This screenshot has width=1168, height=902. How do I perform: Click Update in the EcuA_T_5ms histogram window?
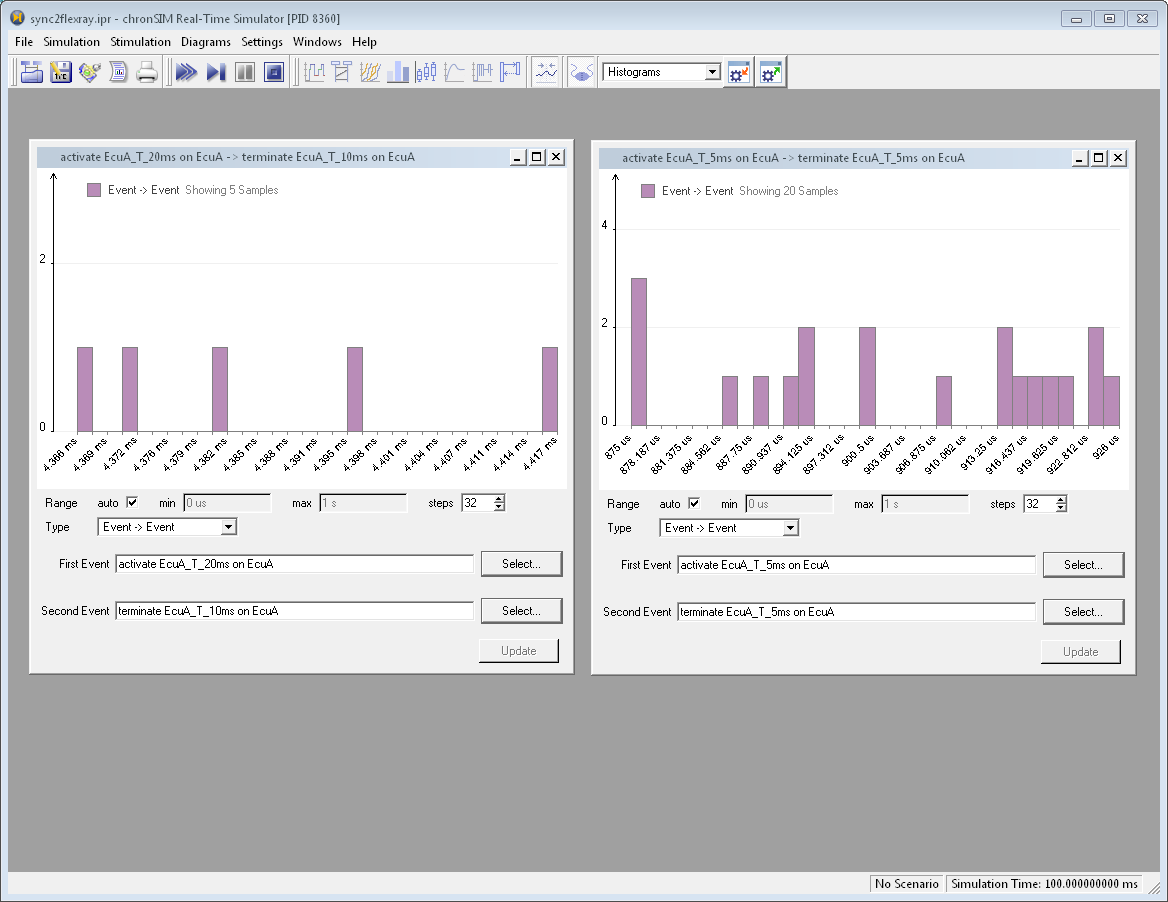(x=1080, y=651)
